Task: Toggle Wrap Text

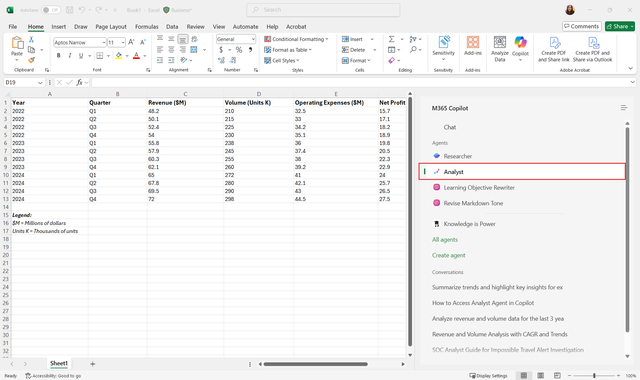Action: [x=194, y=39]
